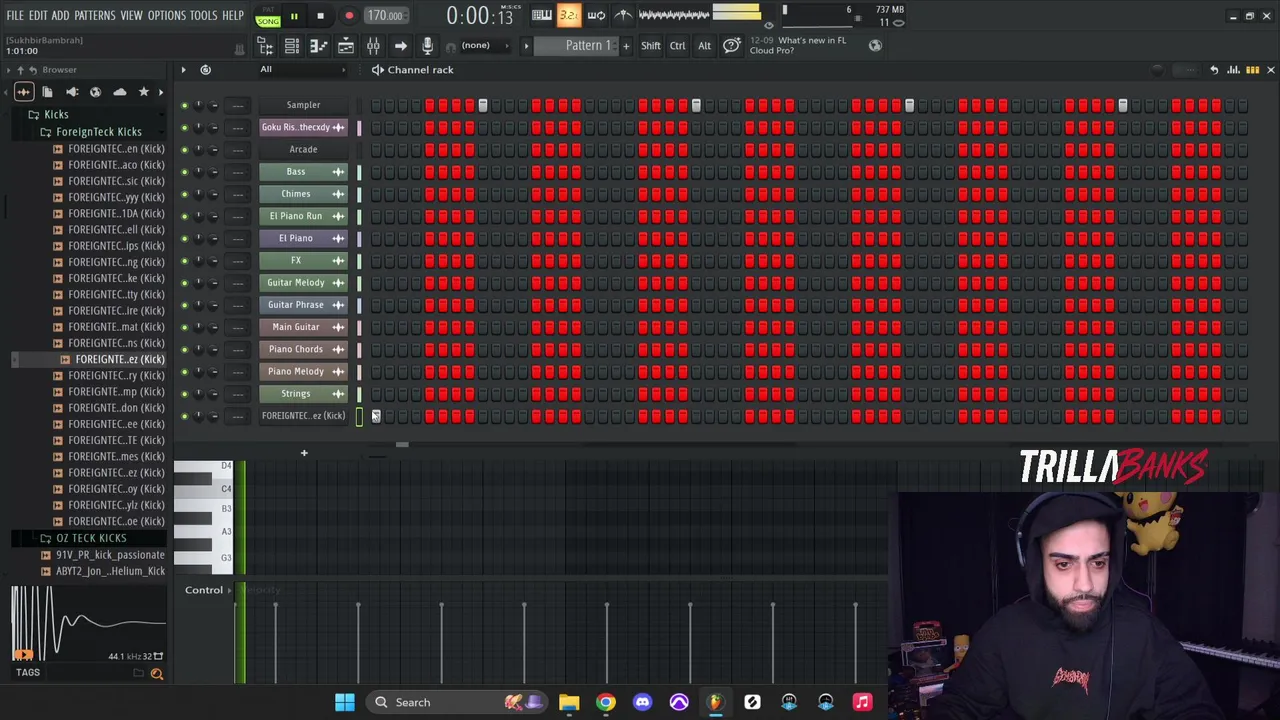The image size is (1280, 720).
Task: Open the TOOLS menu
Action: tap(204, 16)
